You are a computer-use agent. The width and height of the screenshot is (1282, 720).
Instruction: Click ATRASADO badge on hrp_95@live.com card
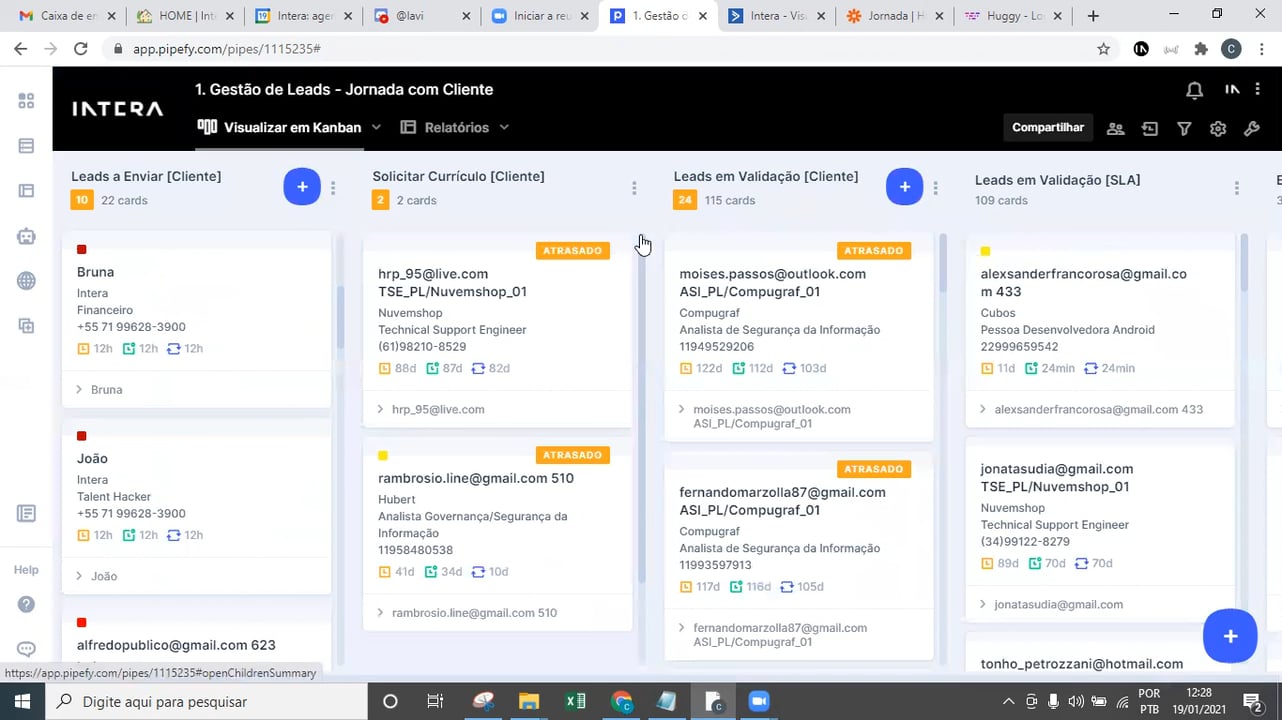572,251
